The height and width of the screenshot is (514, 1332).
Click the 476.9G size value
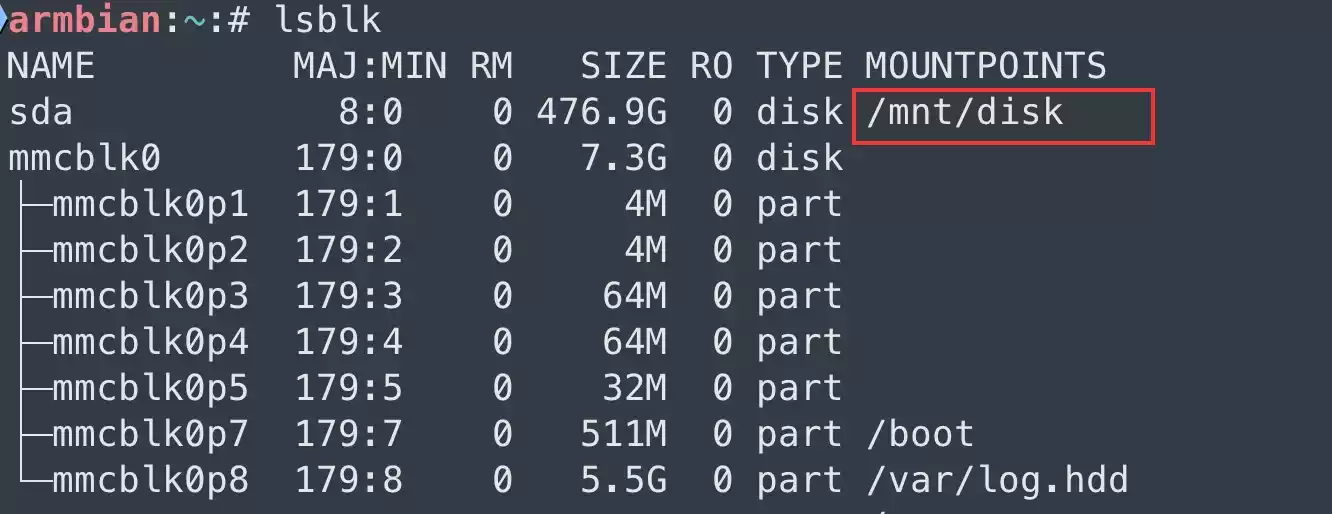[x=601, y=112]
